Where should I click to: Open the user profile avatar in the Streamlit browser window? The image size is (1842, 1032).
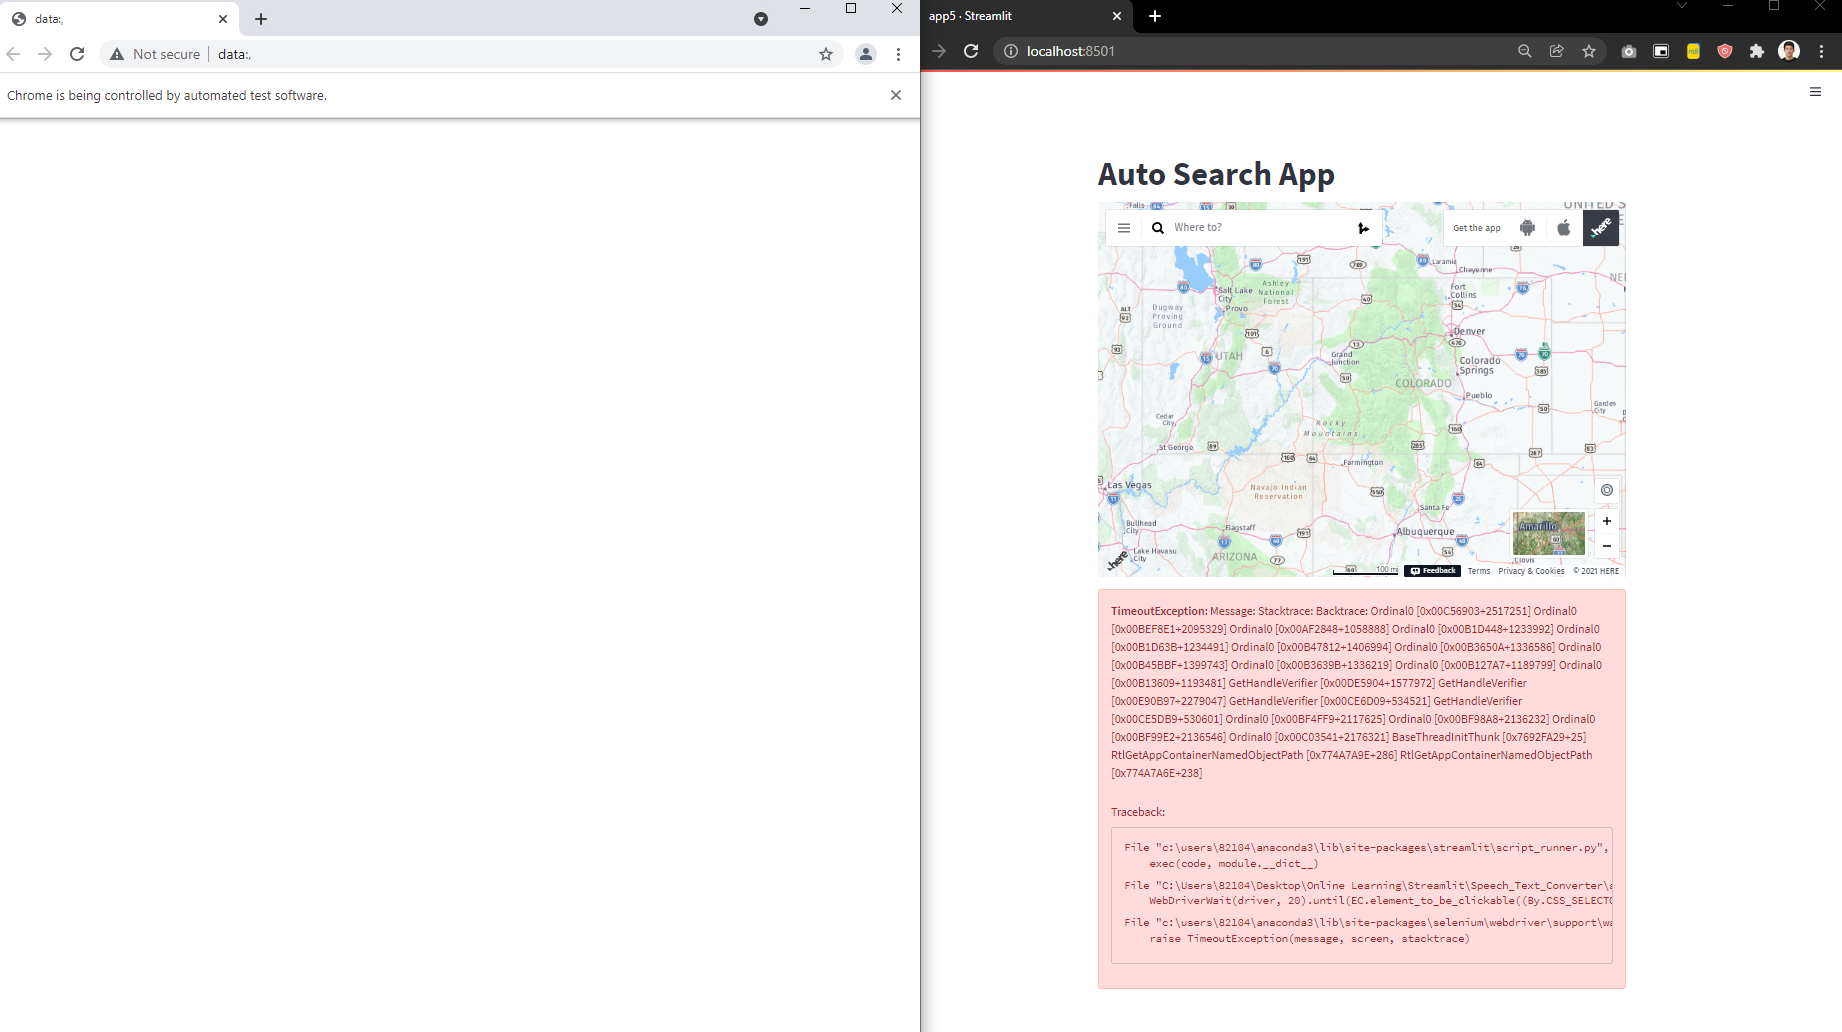[1789, 51]
